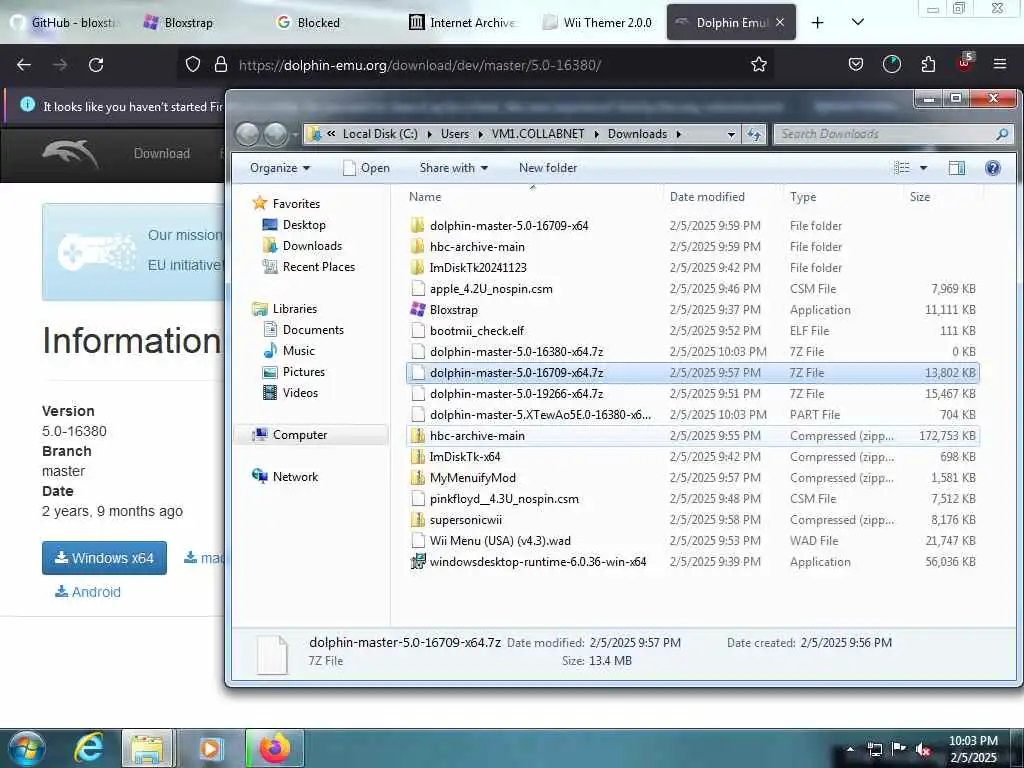Bookmark this page with the star icon
This screenshot has width=1024, height=768.
pos(758,65)
